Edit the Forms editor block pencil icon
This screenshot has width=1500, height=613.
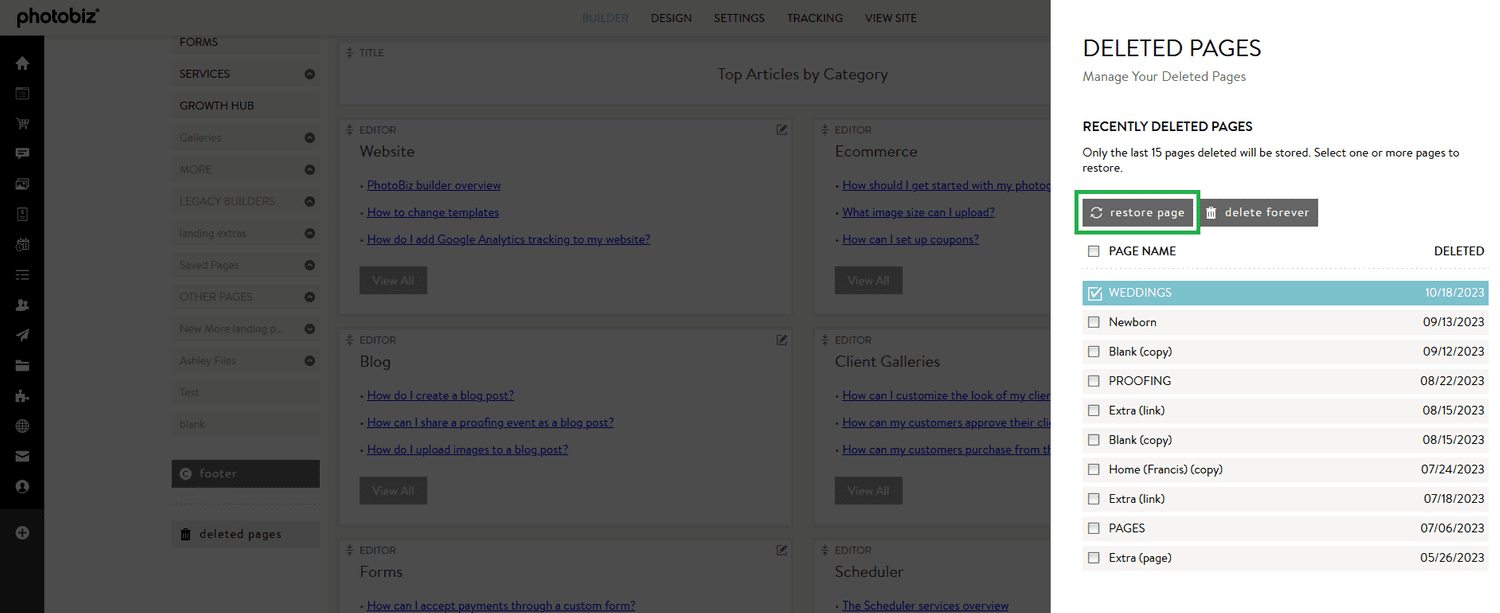click(x=782, y=550)
